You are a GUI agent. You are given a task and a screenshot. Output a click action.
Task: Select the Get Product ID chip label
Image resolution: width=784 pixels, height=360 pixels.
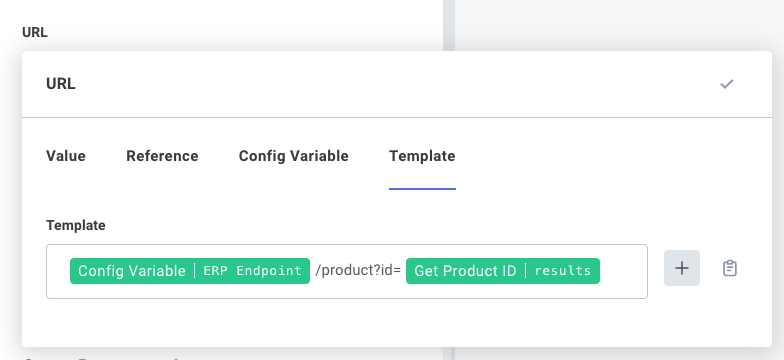tap(465, 270)
